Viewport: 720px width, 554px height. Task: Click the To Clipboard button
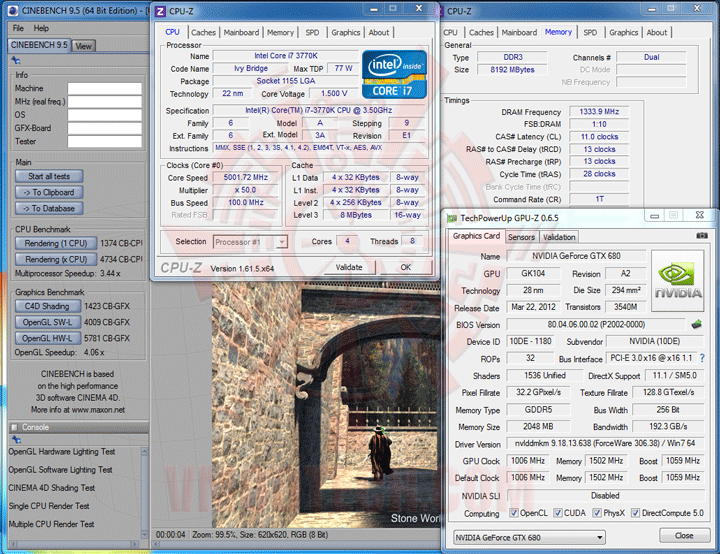[49, 192]
